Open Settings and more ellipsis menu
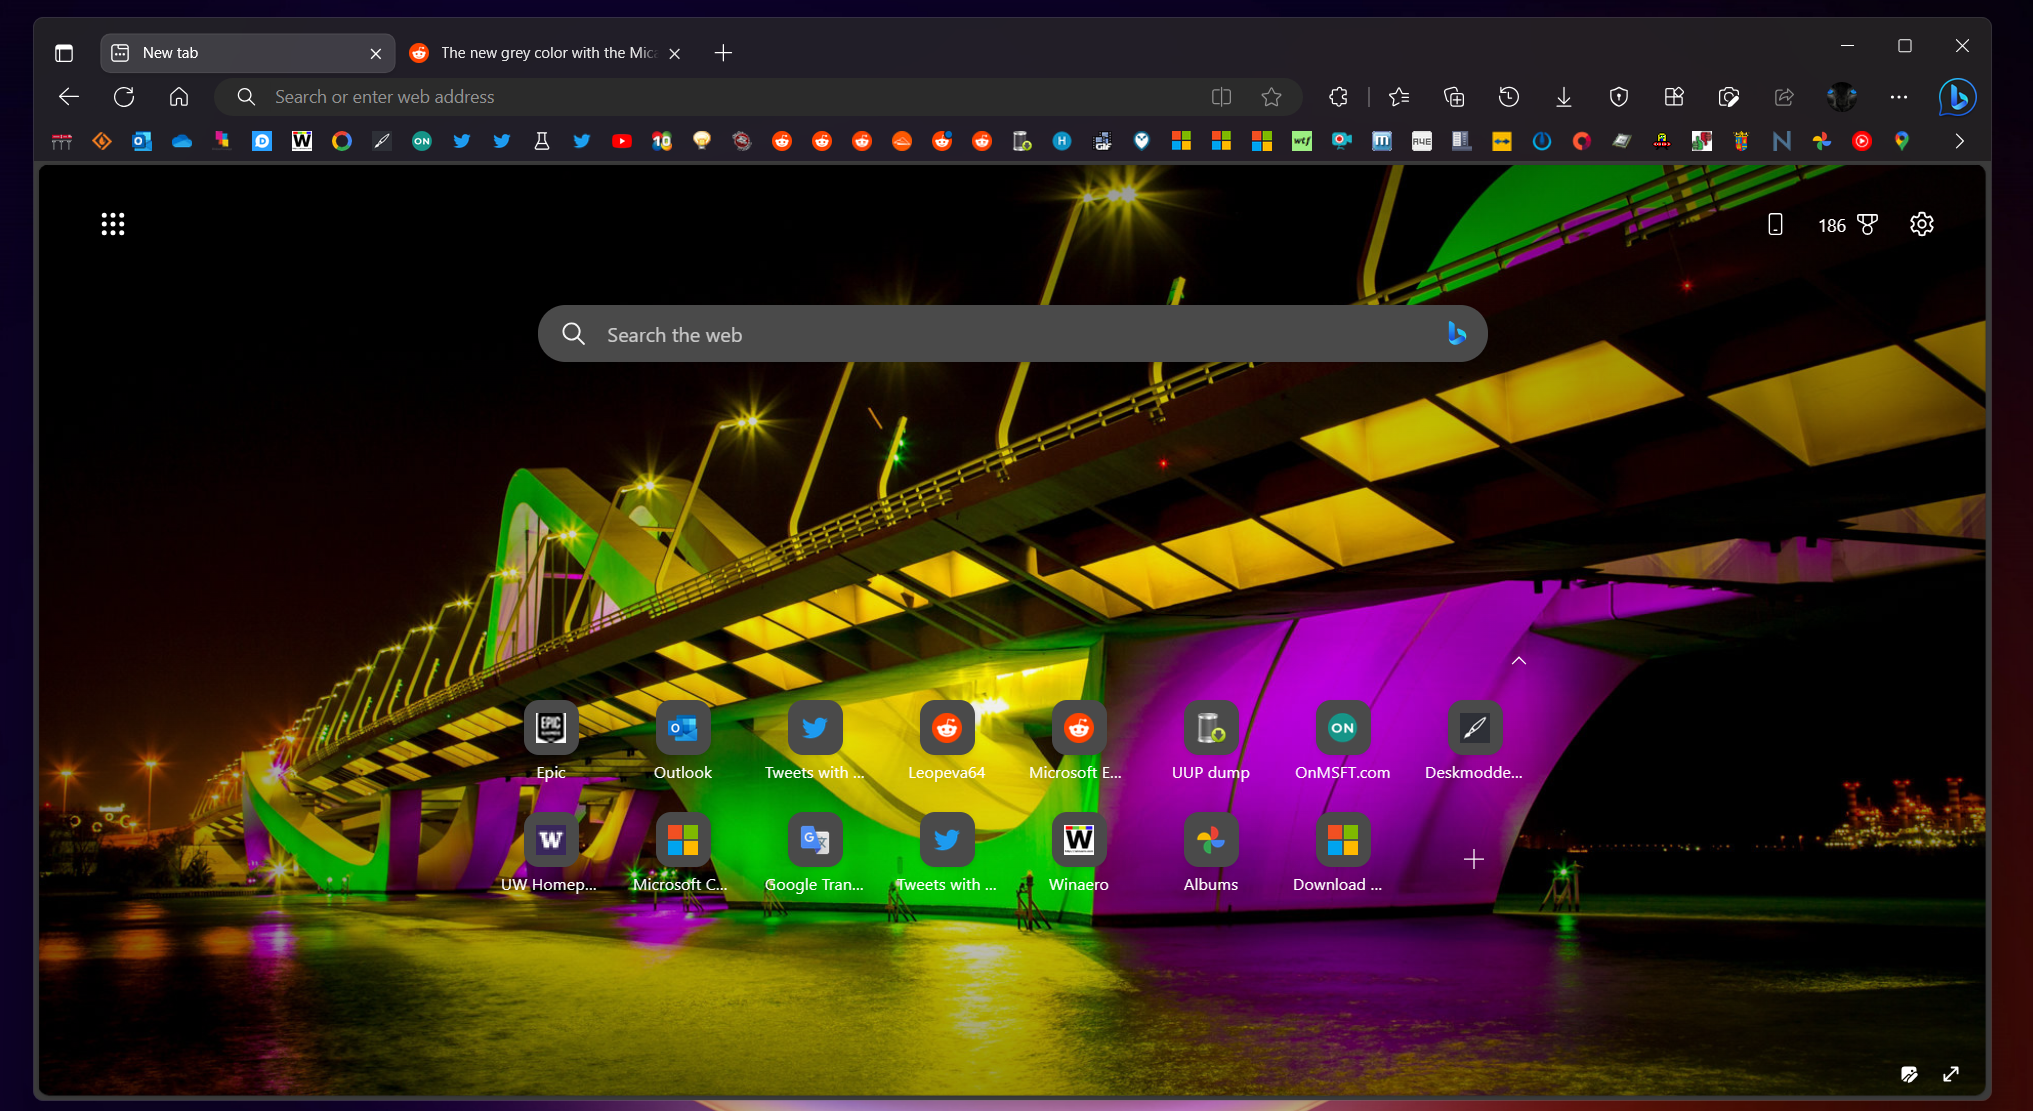This screenshot has height=1111, width=2033. point(1898,97)
